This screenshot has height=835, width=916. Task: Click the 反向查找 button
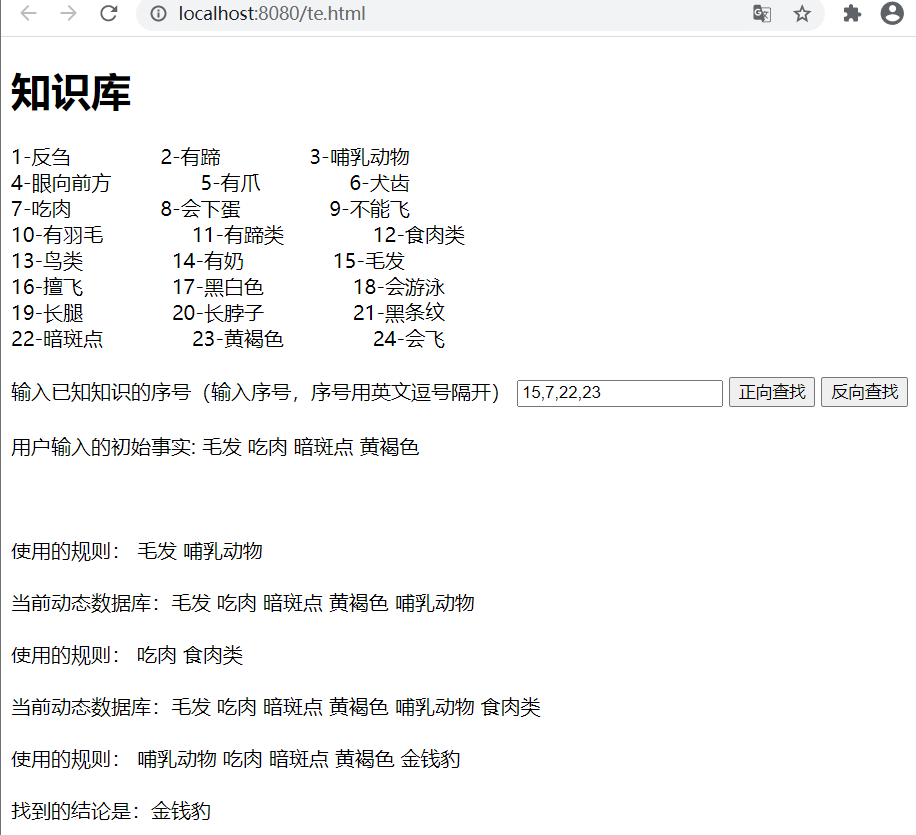click(x=864, y=392)
